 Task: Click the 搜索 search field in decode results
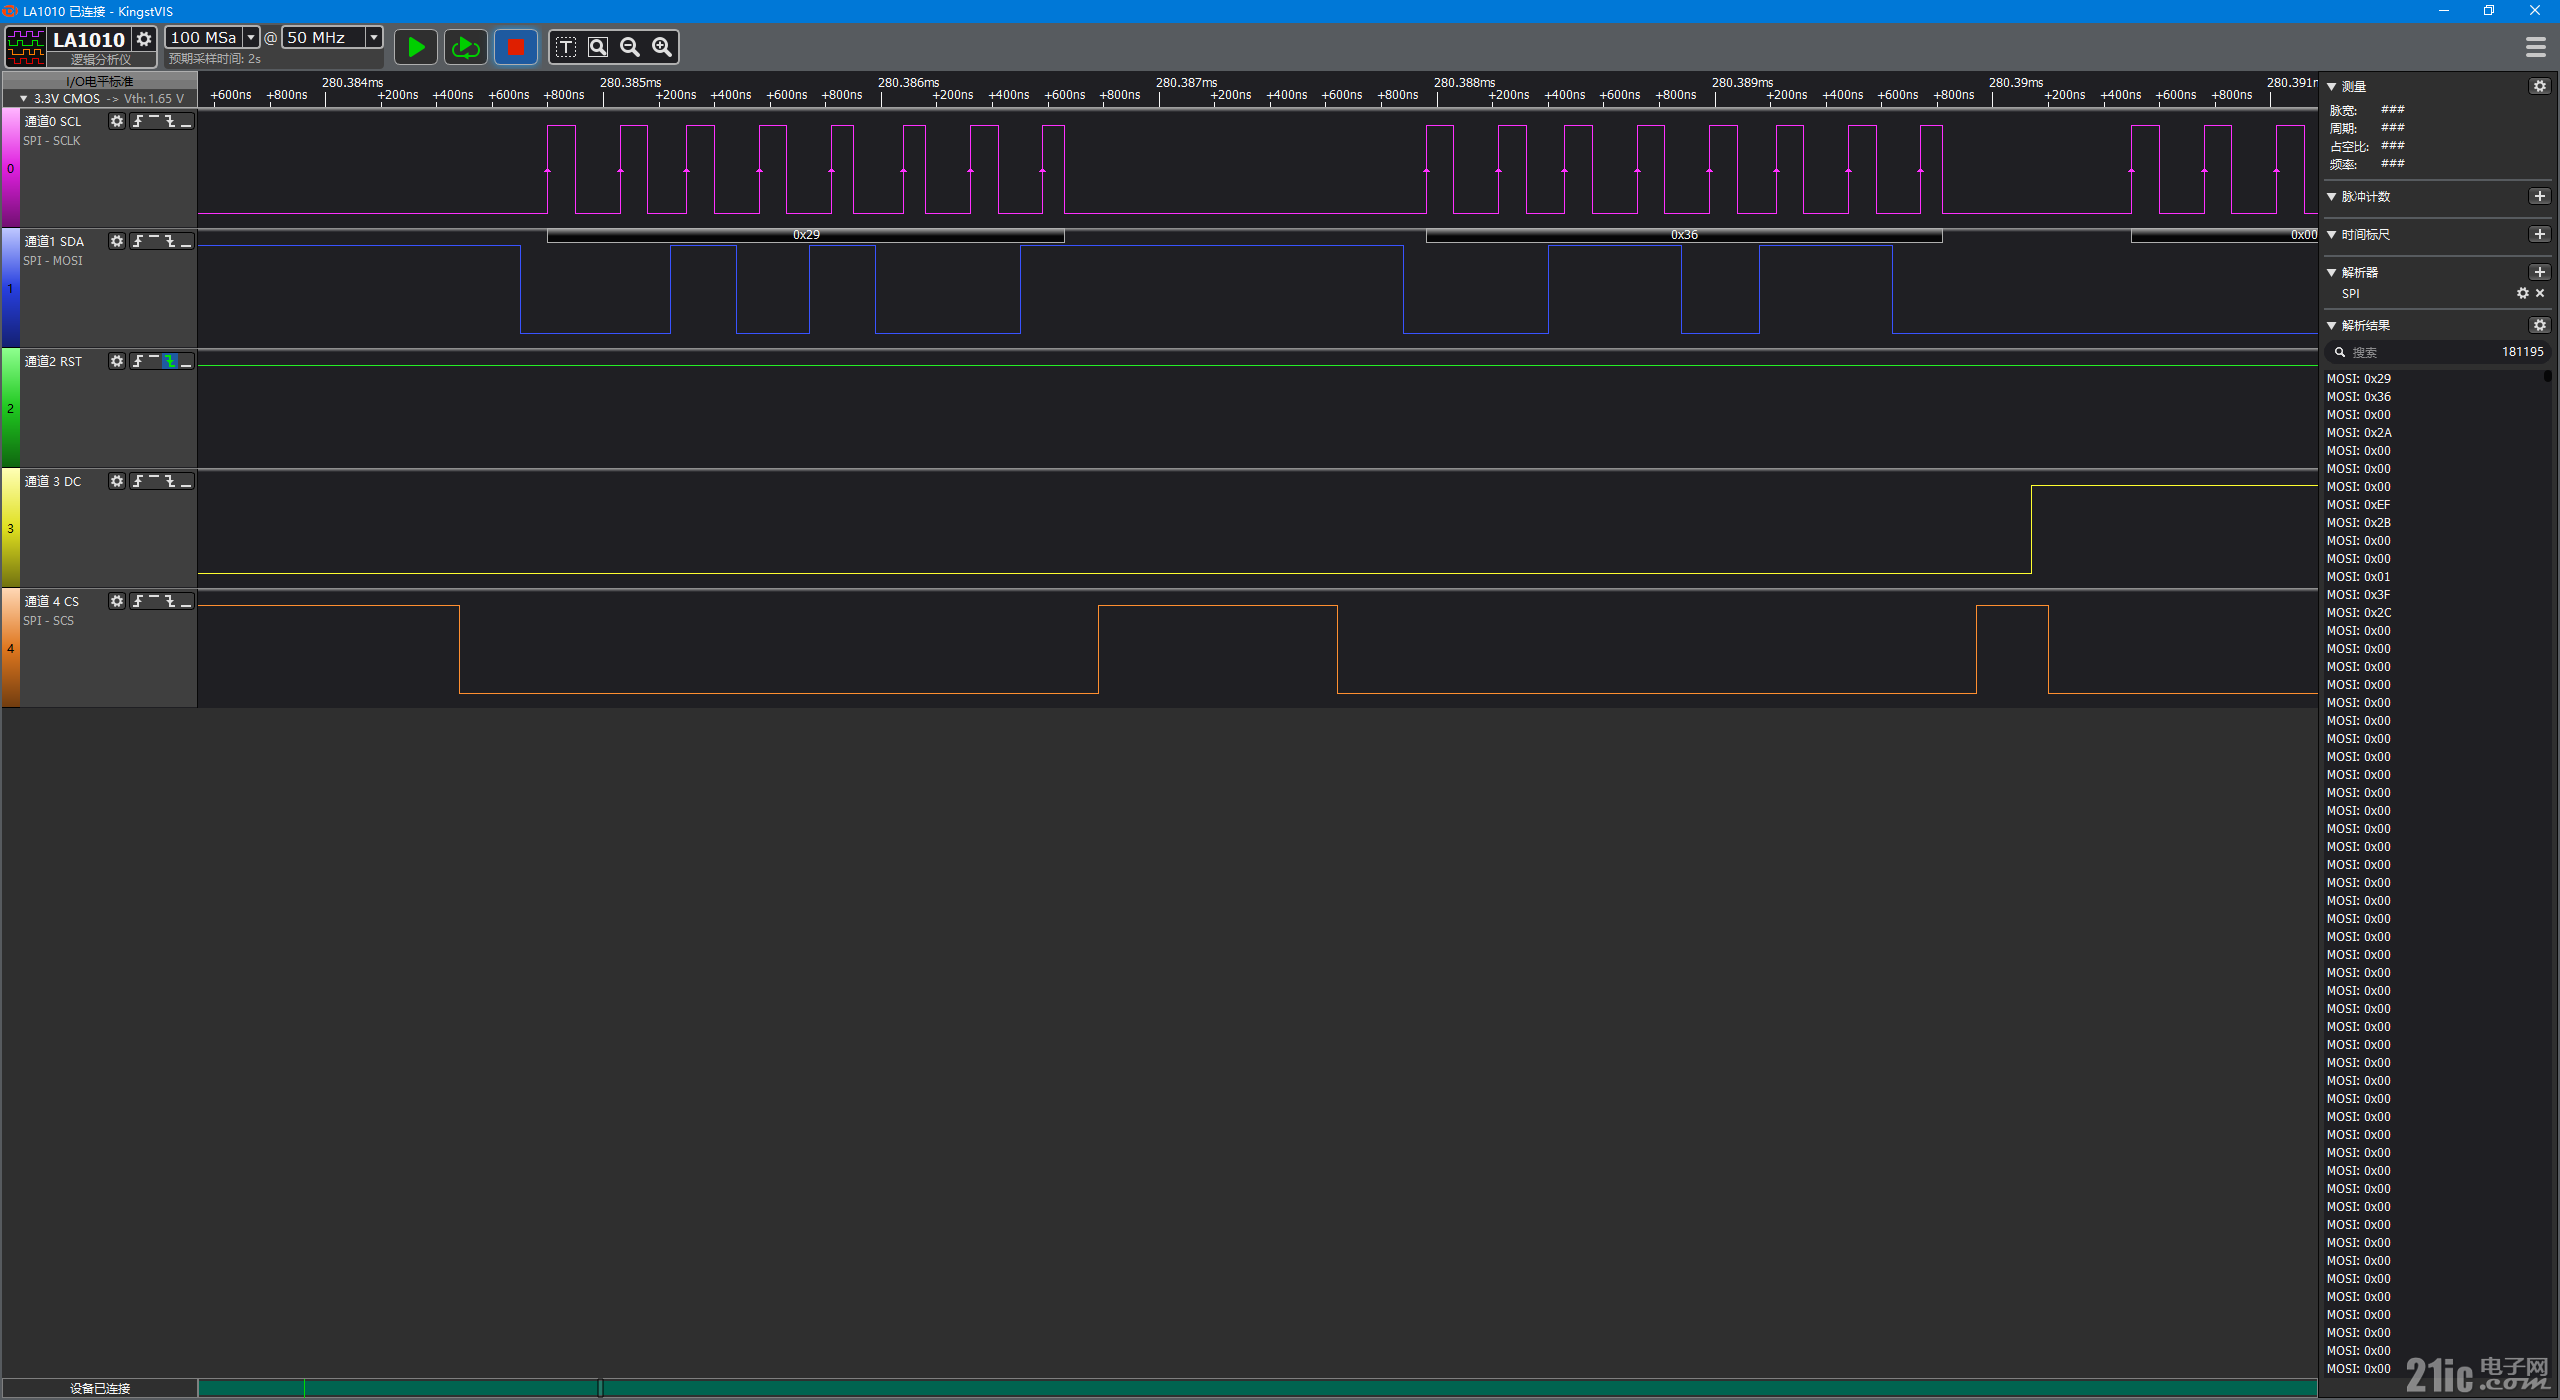(2438, 352)
